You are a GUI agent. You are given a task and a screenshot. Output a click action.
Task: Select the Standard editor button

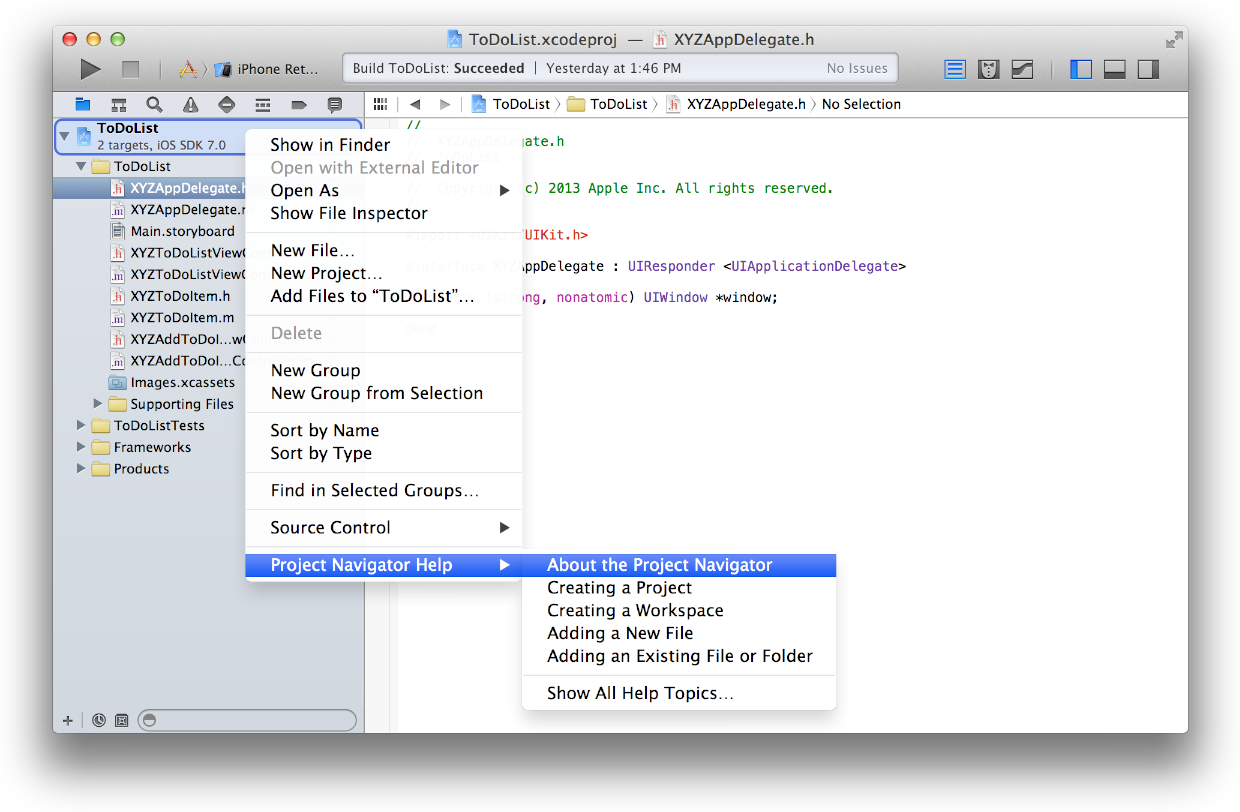coord(955,69)
